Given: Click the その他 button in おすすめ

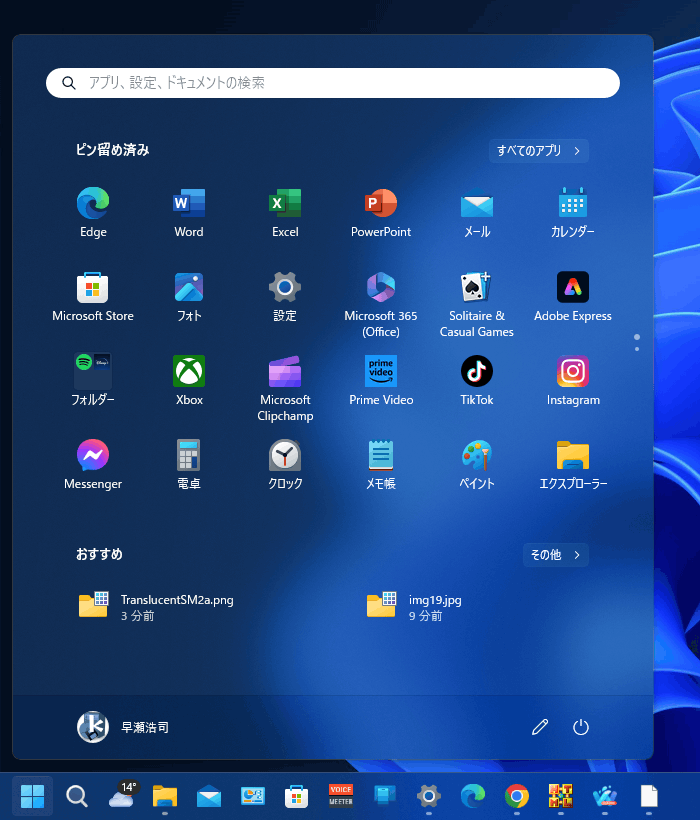Looking at the screenshot, I should pos(556,555).
